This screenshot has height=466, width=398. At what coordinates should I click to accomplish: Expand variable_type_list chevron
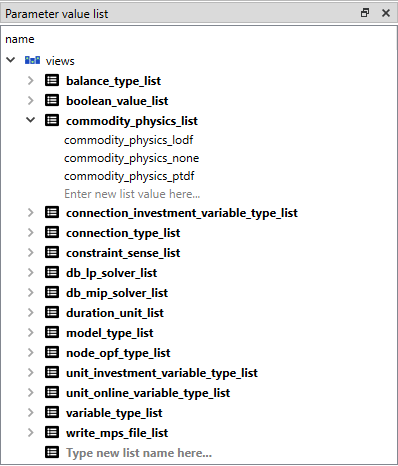tap(31, 412)
